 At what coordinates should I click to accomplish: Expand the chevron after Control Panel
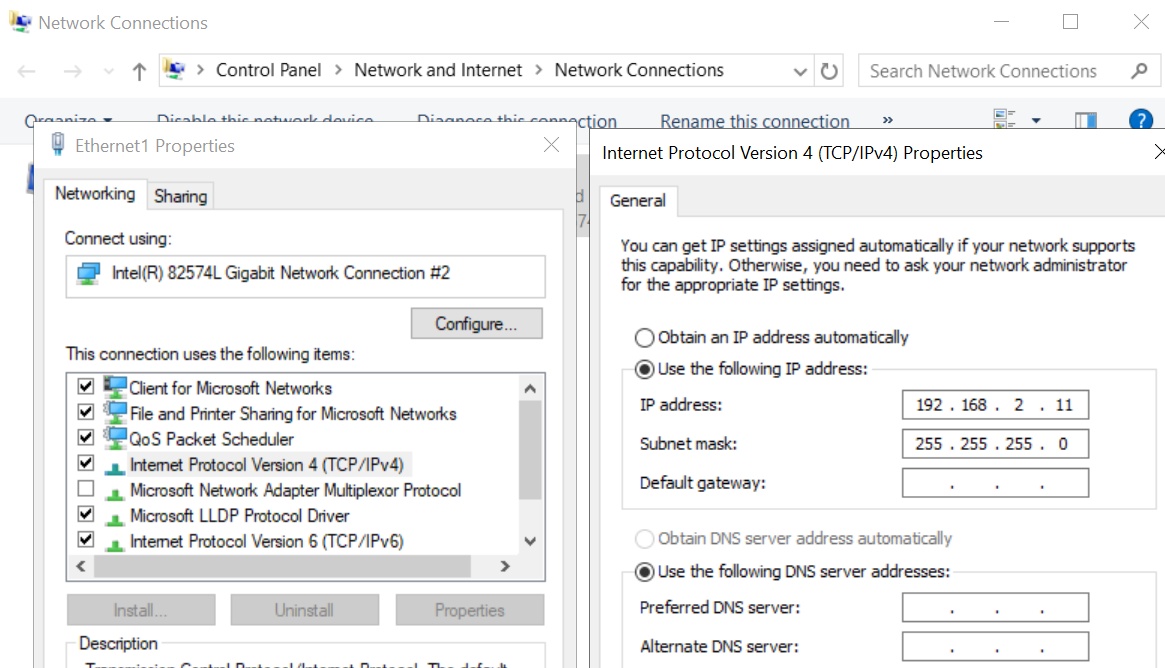click(338, 70)
